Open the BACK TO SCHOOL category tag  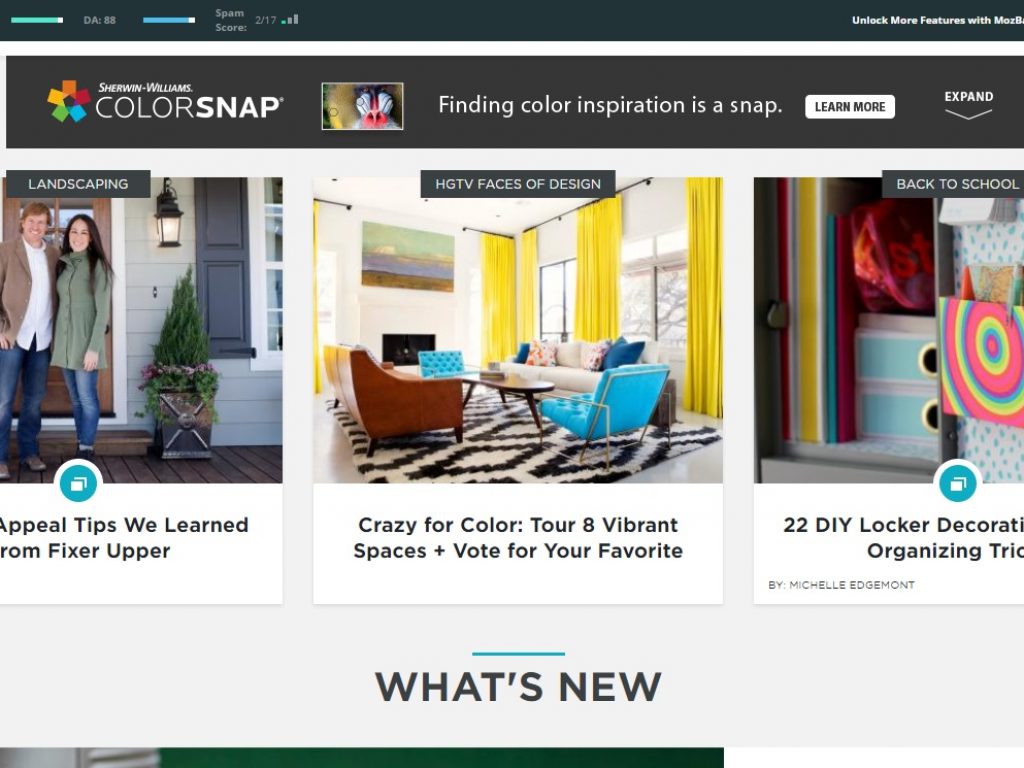click(953, 184)
